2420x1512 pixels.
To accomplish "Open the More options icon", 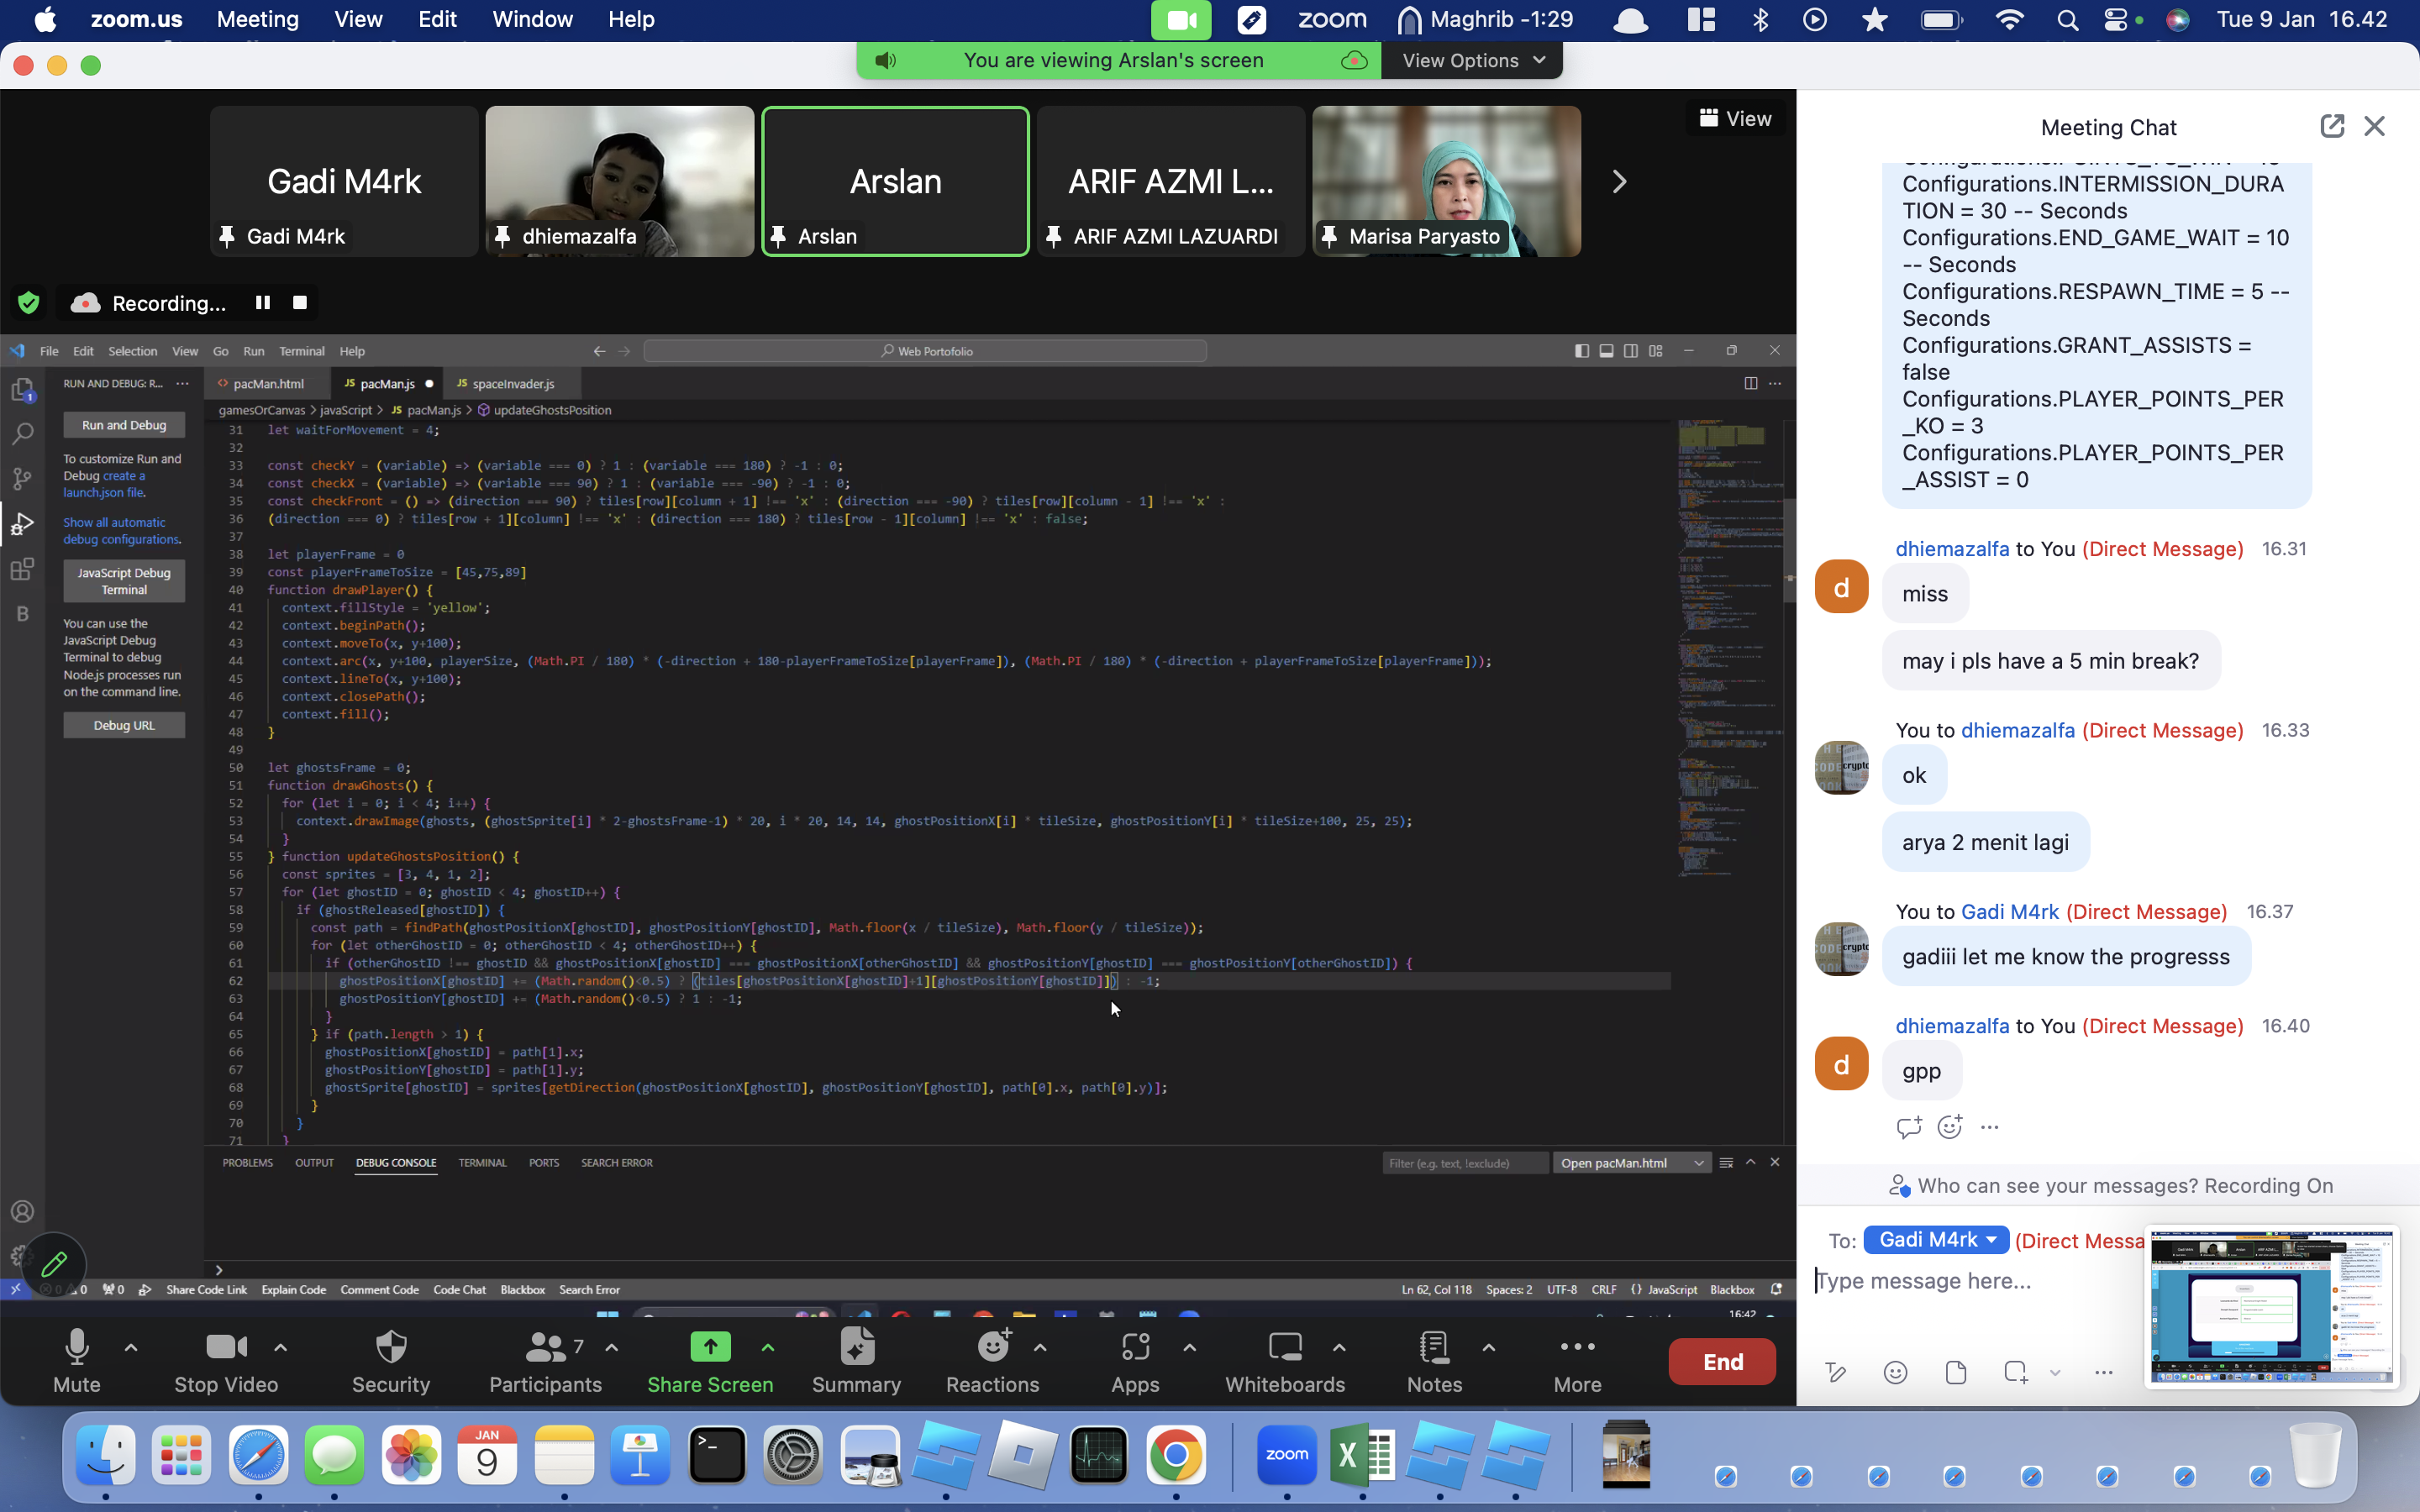I will tap(1577, 1346).
